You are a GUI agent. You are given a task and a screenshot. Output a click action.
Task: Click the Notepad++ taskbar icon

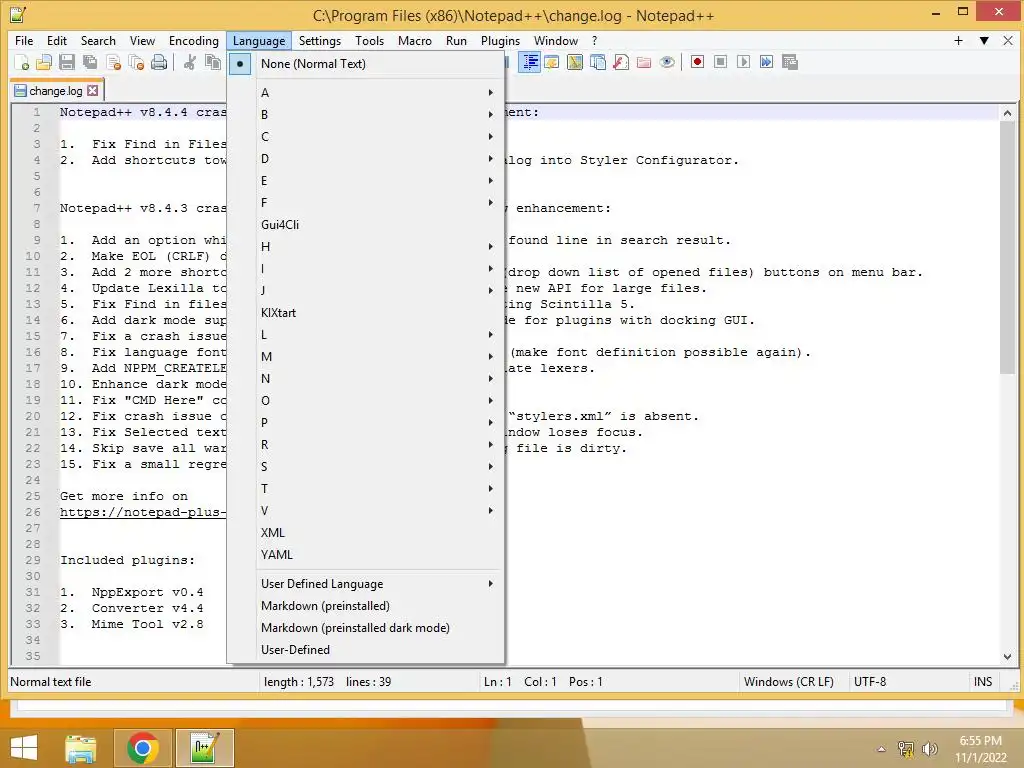coord(204,748)
